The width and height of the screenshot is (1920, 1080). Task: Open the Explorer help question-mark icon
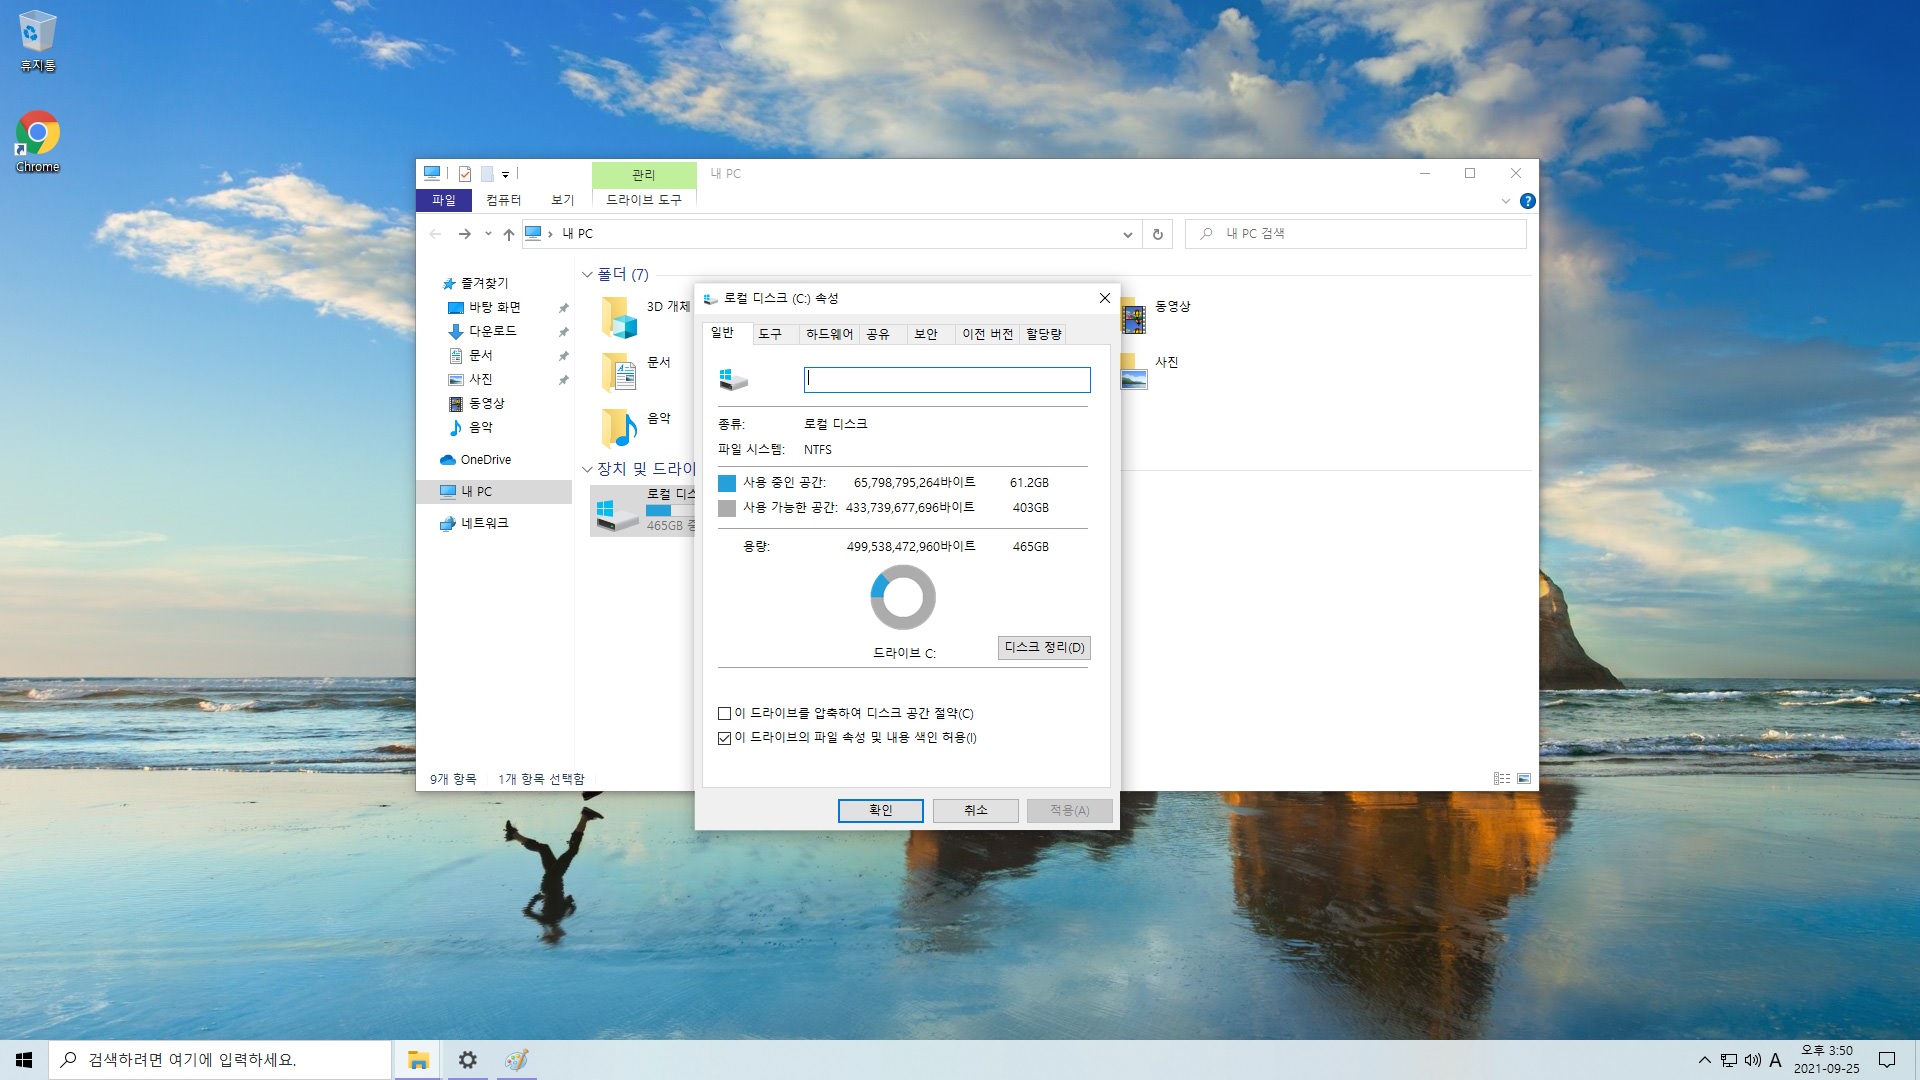[1527, 201]
